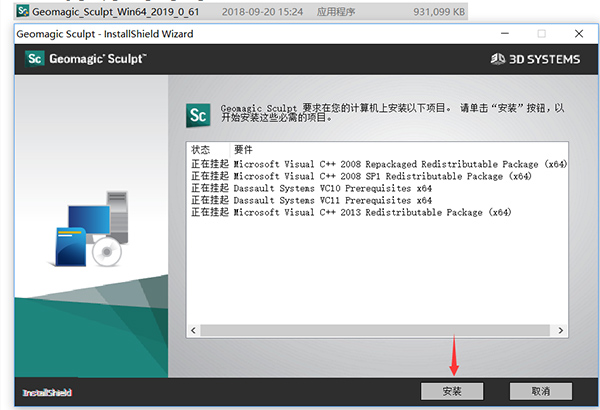600x410 pixels.
Task: Click the 3D Systems logo
Action: (x=535, y=59)
